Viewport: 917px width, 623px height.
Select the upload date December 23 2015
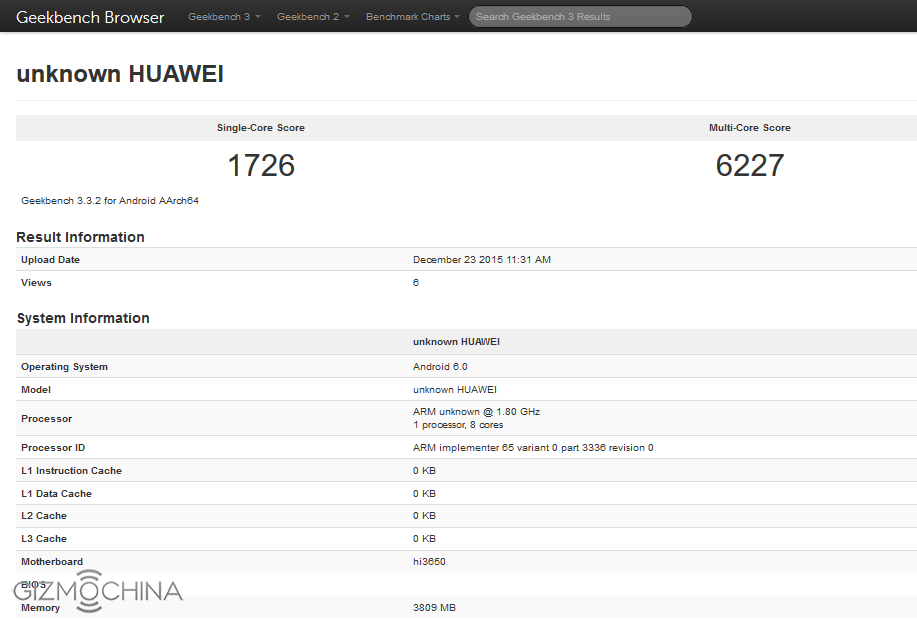coord(481,260)
